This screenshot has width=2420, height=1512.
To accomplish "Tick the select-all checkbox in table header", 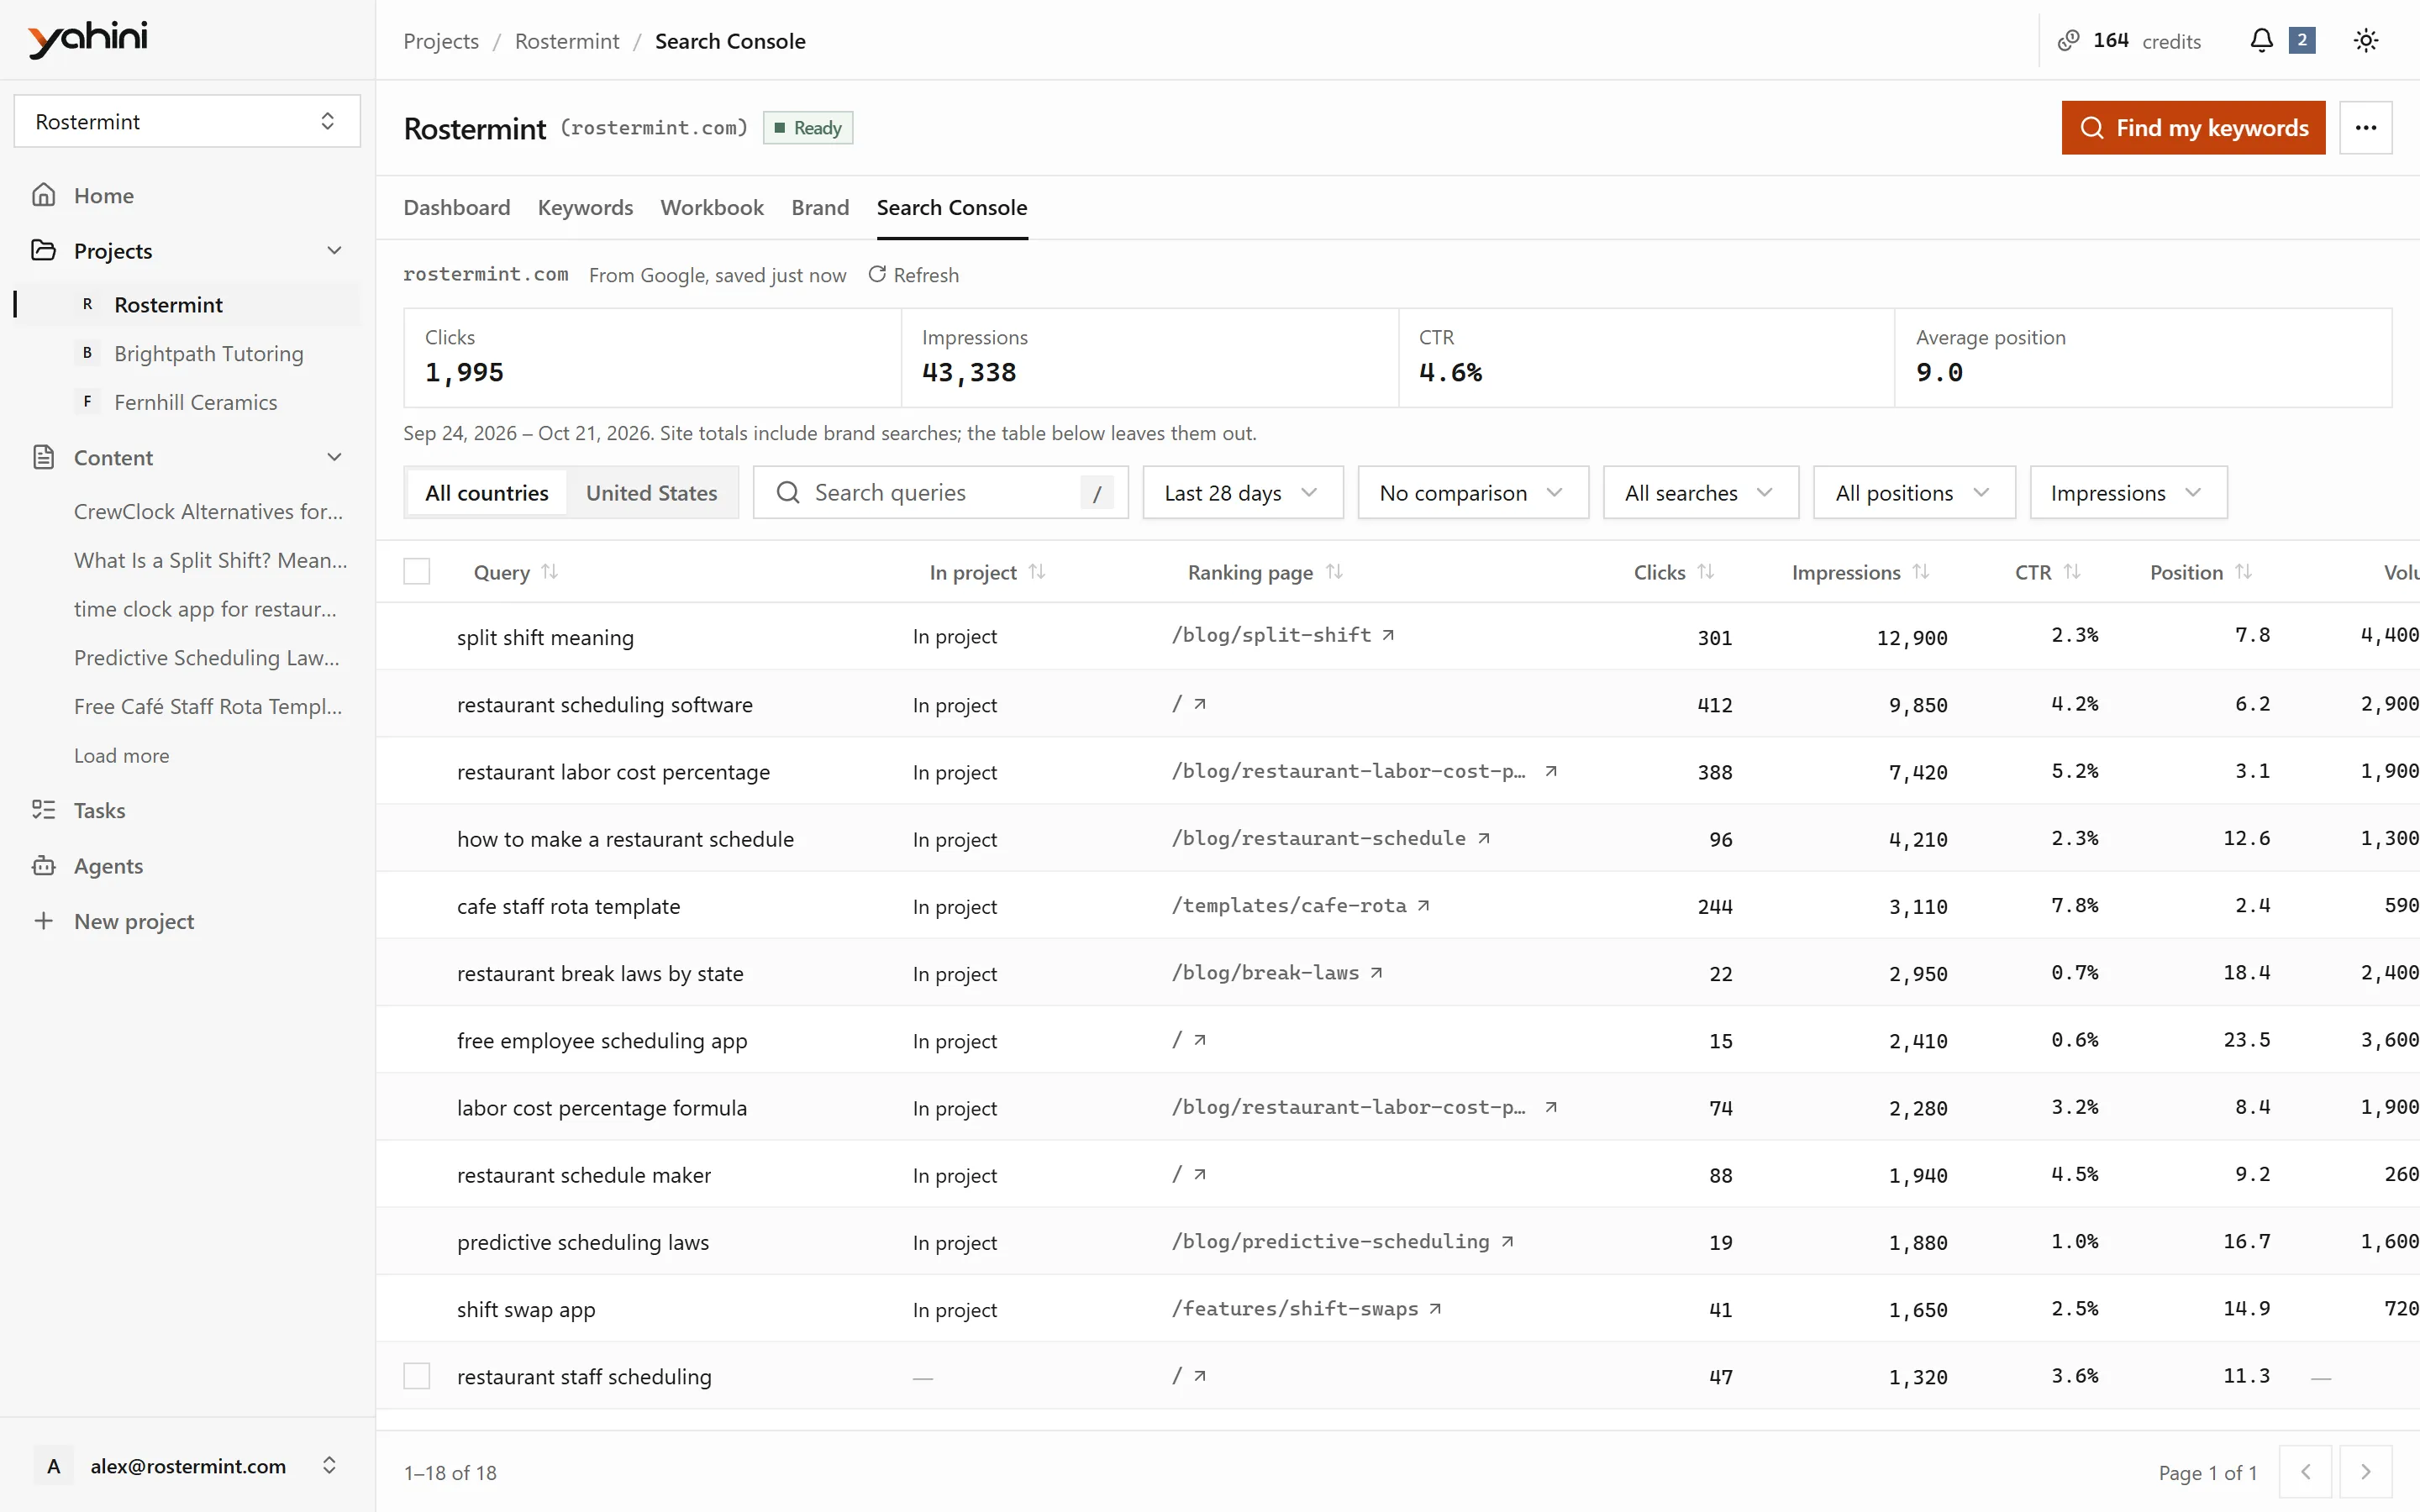I will [416, 572].
